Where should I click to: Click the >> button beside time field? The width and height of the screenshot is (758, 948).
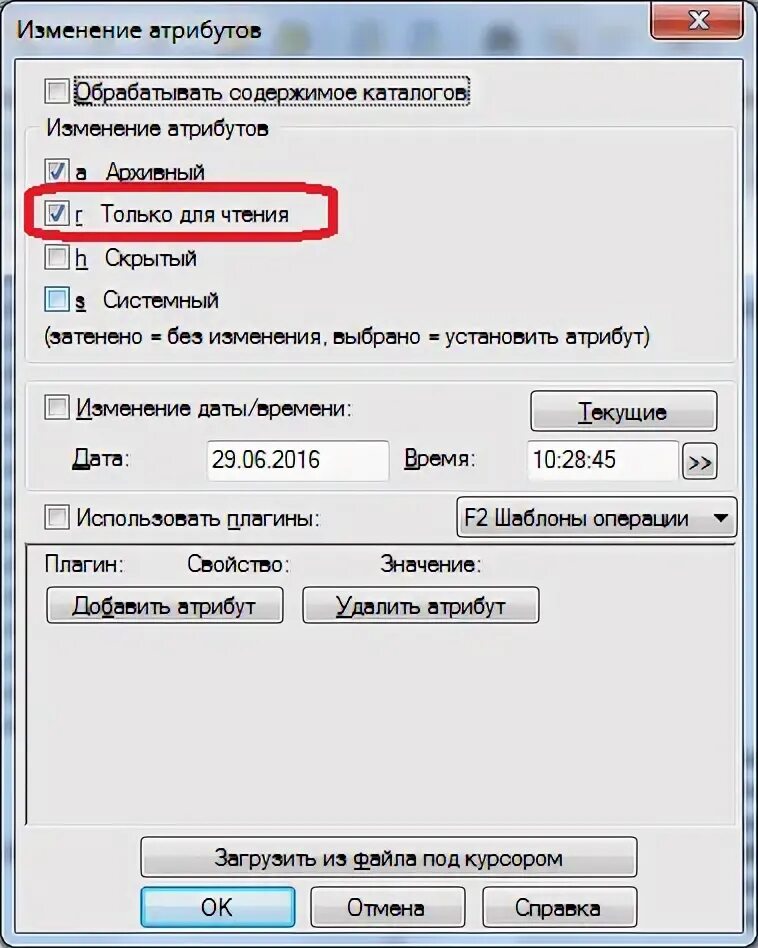click(699, 462)
